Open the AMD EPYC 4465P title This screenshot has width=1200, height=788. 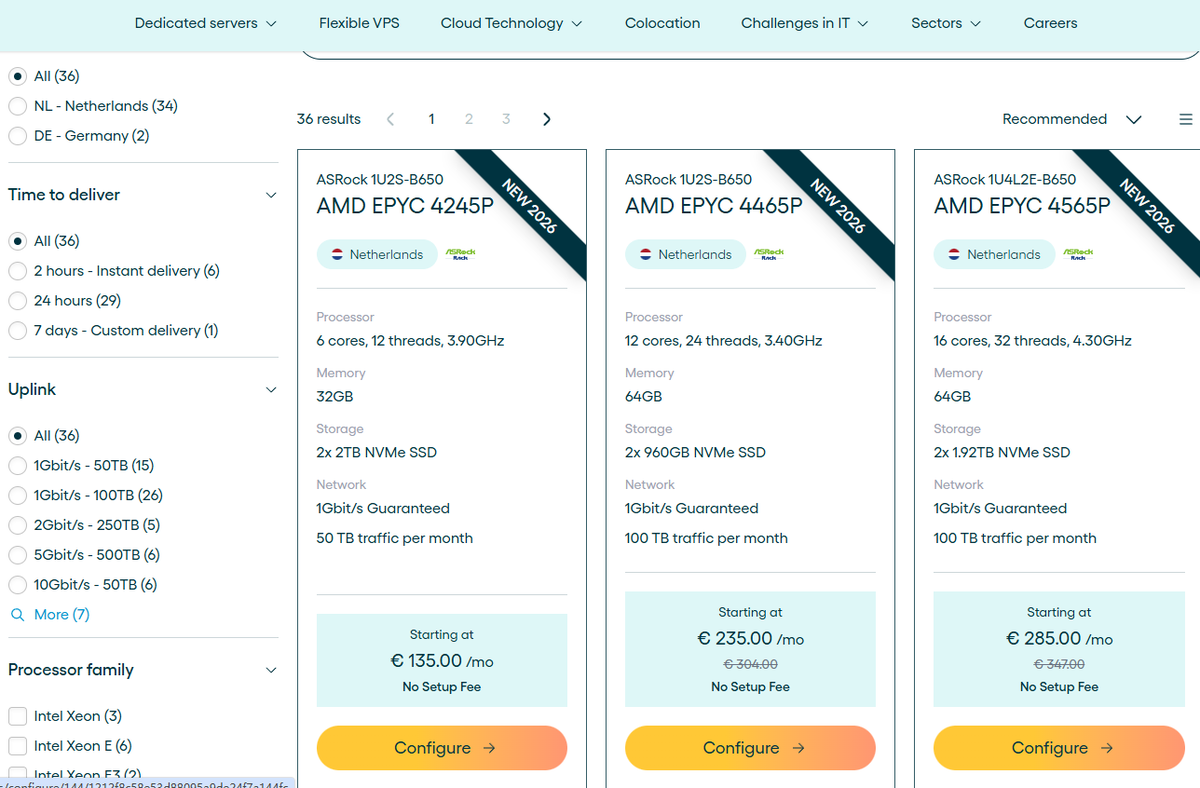point(714,206)
